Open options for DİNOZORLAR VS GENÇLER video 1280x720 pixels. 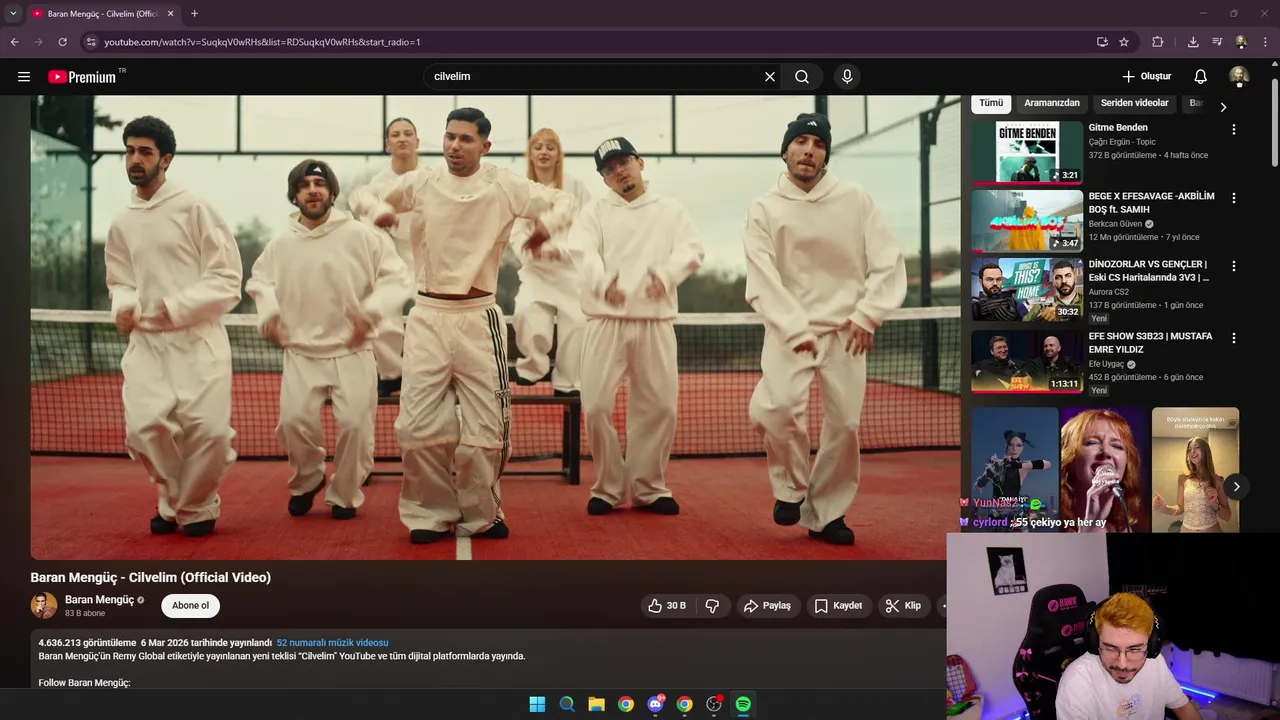(1233, 266)
